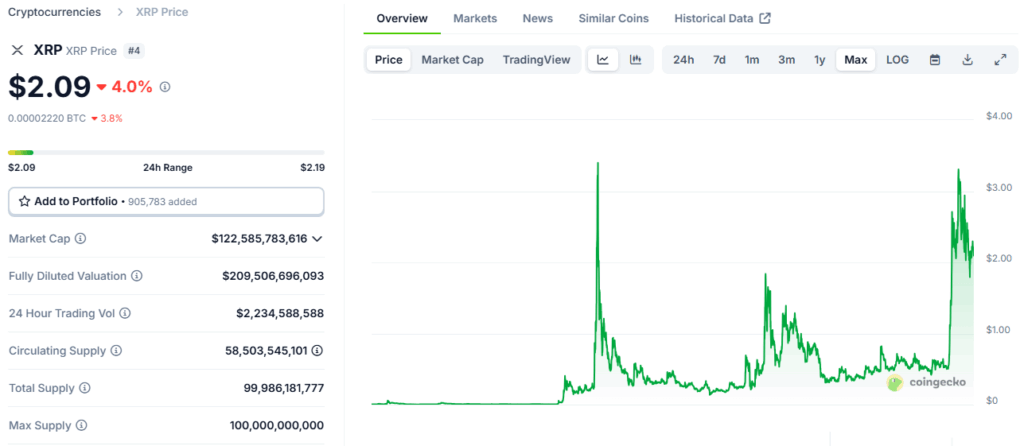Screen dimensions: 1024x446
Task: Click info icon after 58,503,545,101 value
Action: pyautogui.click(x=317, y=351)
